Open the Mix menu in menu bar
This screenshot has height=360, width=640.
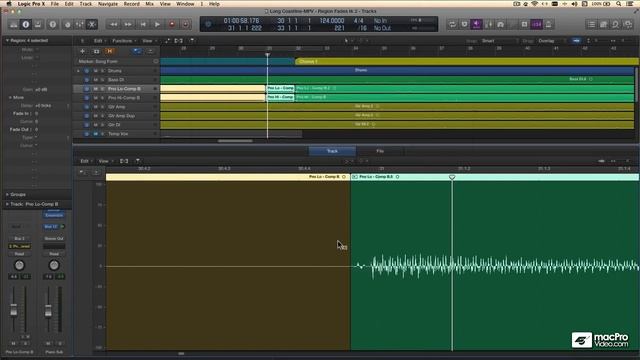(x=149, y=4)
